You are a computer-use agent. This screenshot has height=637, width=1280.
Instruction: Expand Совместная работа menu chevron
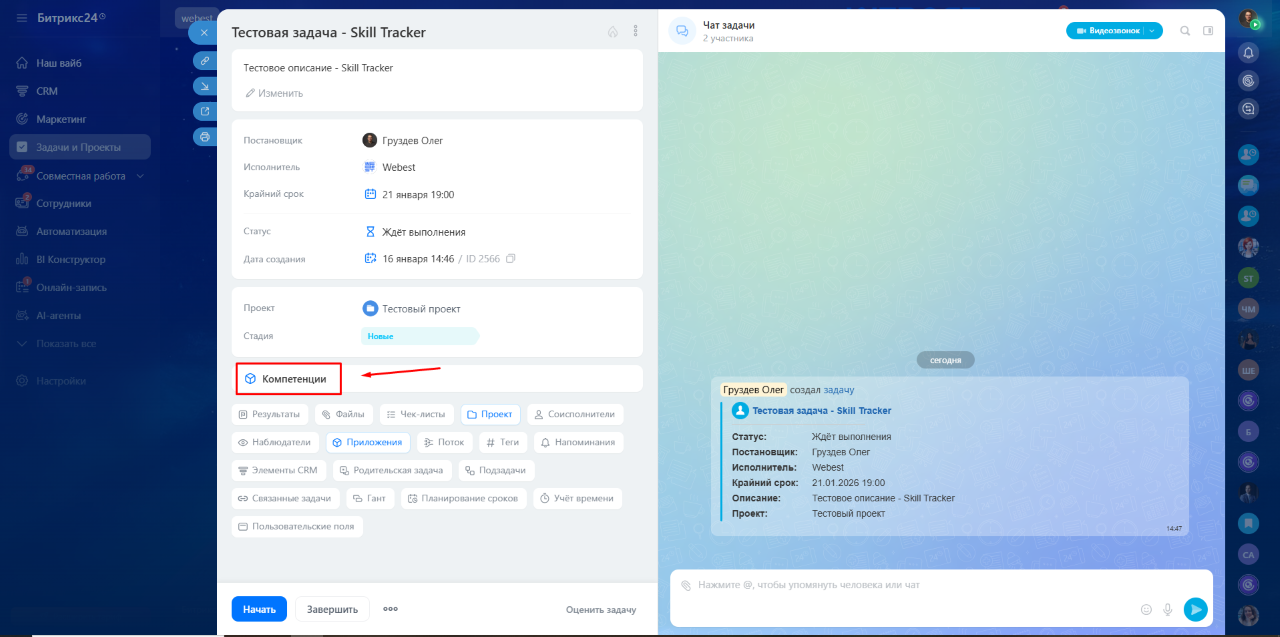pos(140,176)
